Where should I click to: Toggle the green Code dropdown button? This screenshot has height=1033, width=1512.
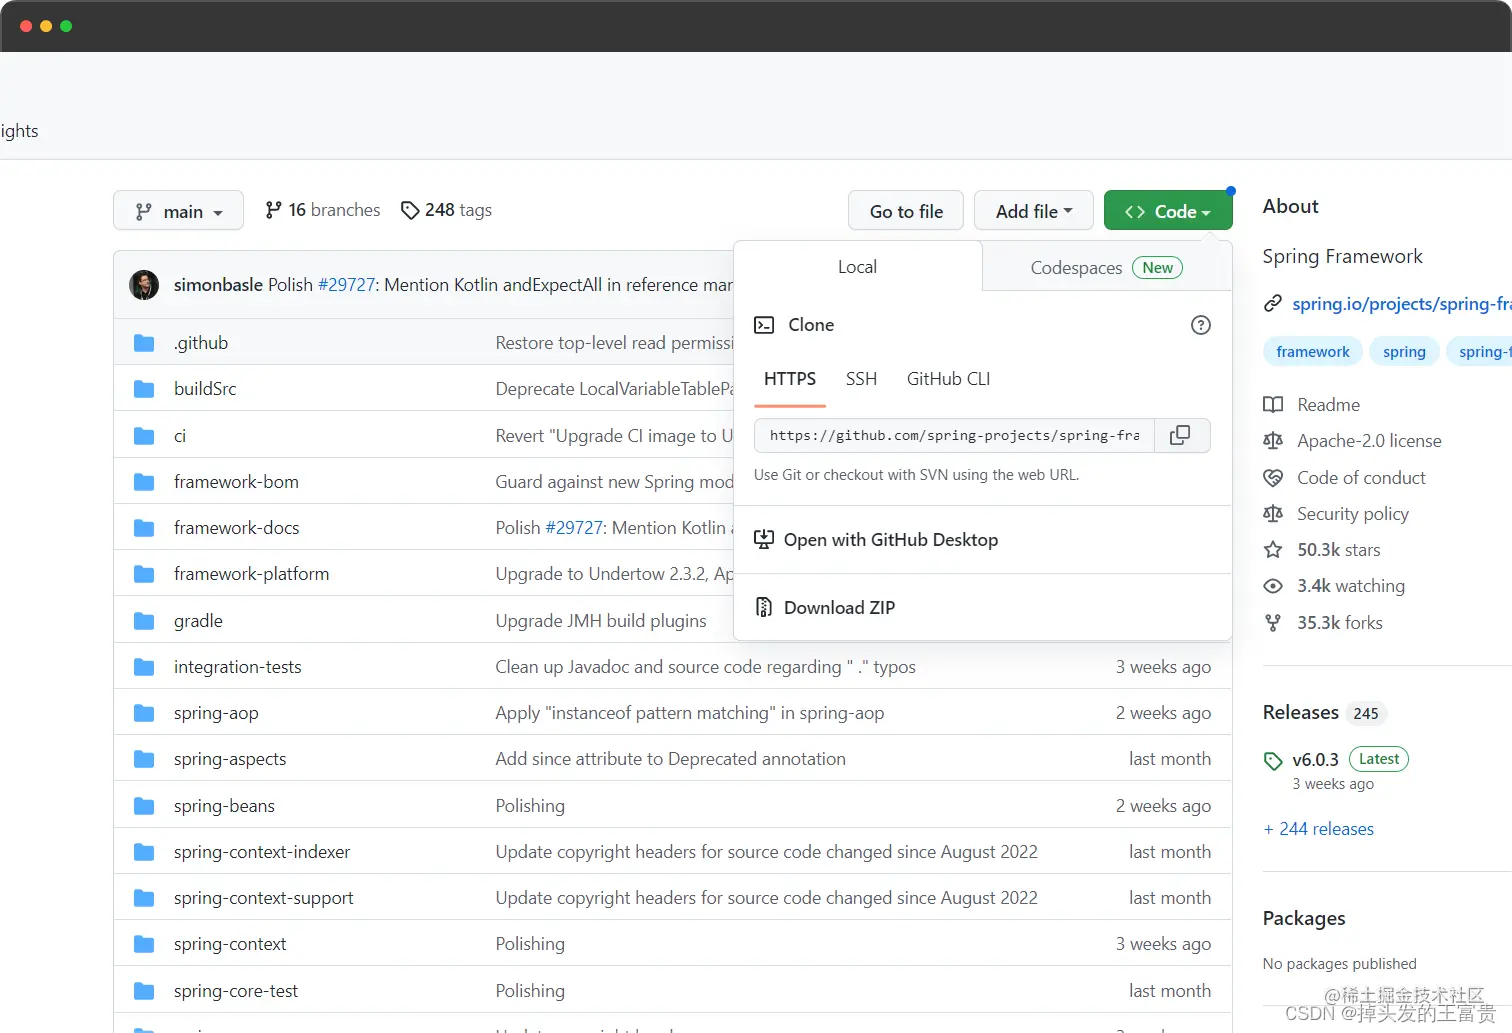click(x=1167, y=211)
